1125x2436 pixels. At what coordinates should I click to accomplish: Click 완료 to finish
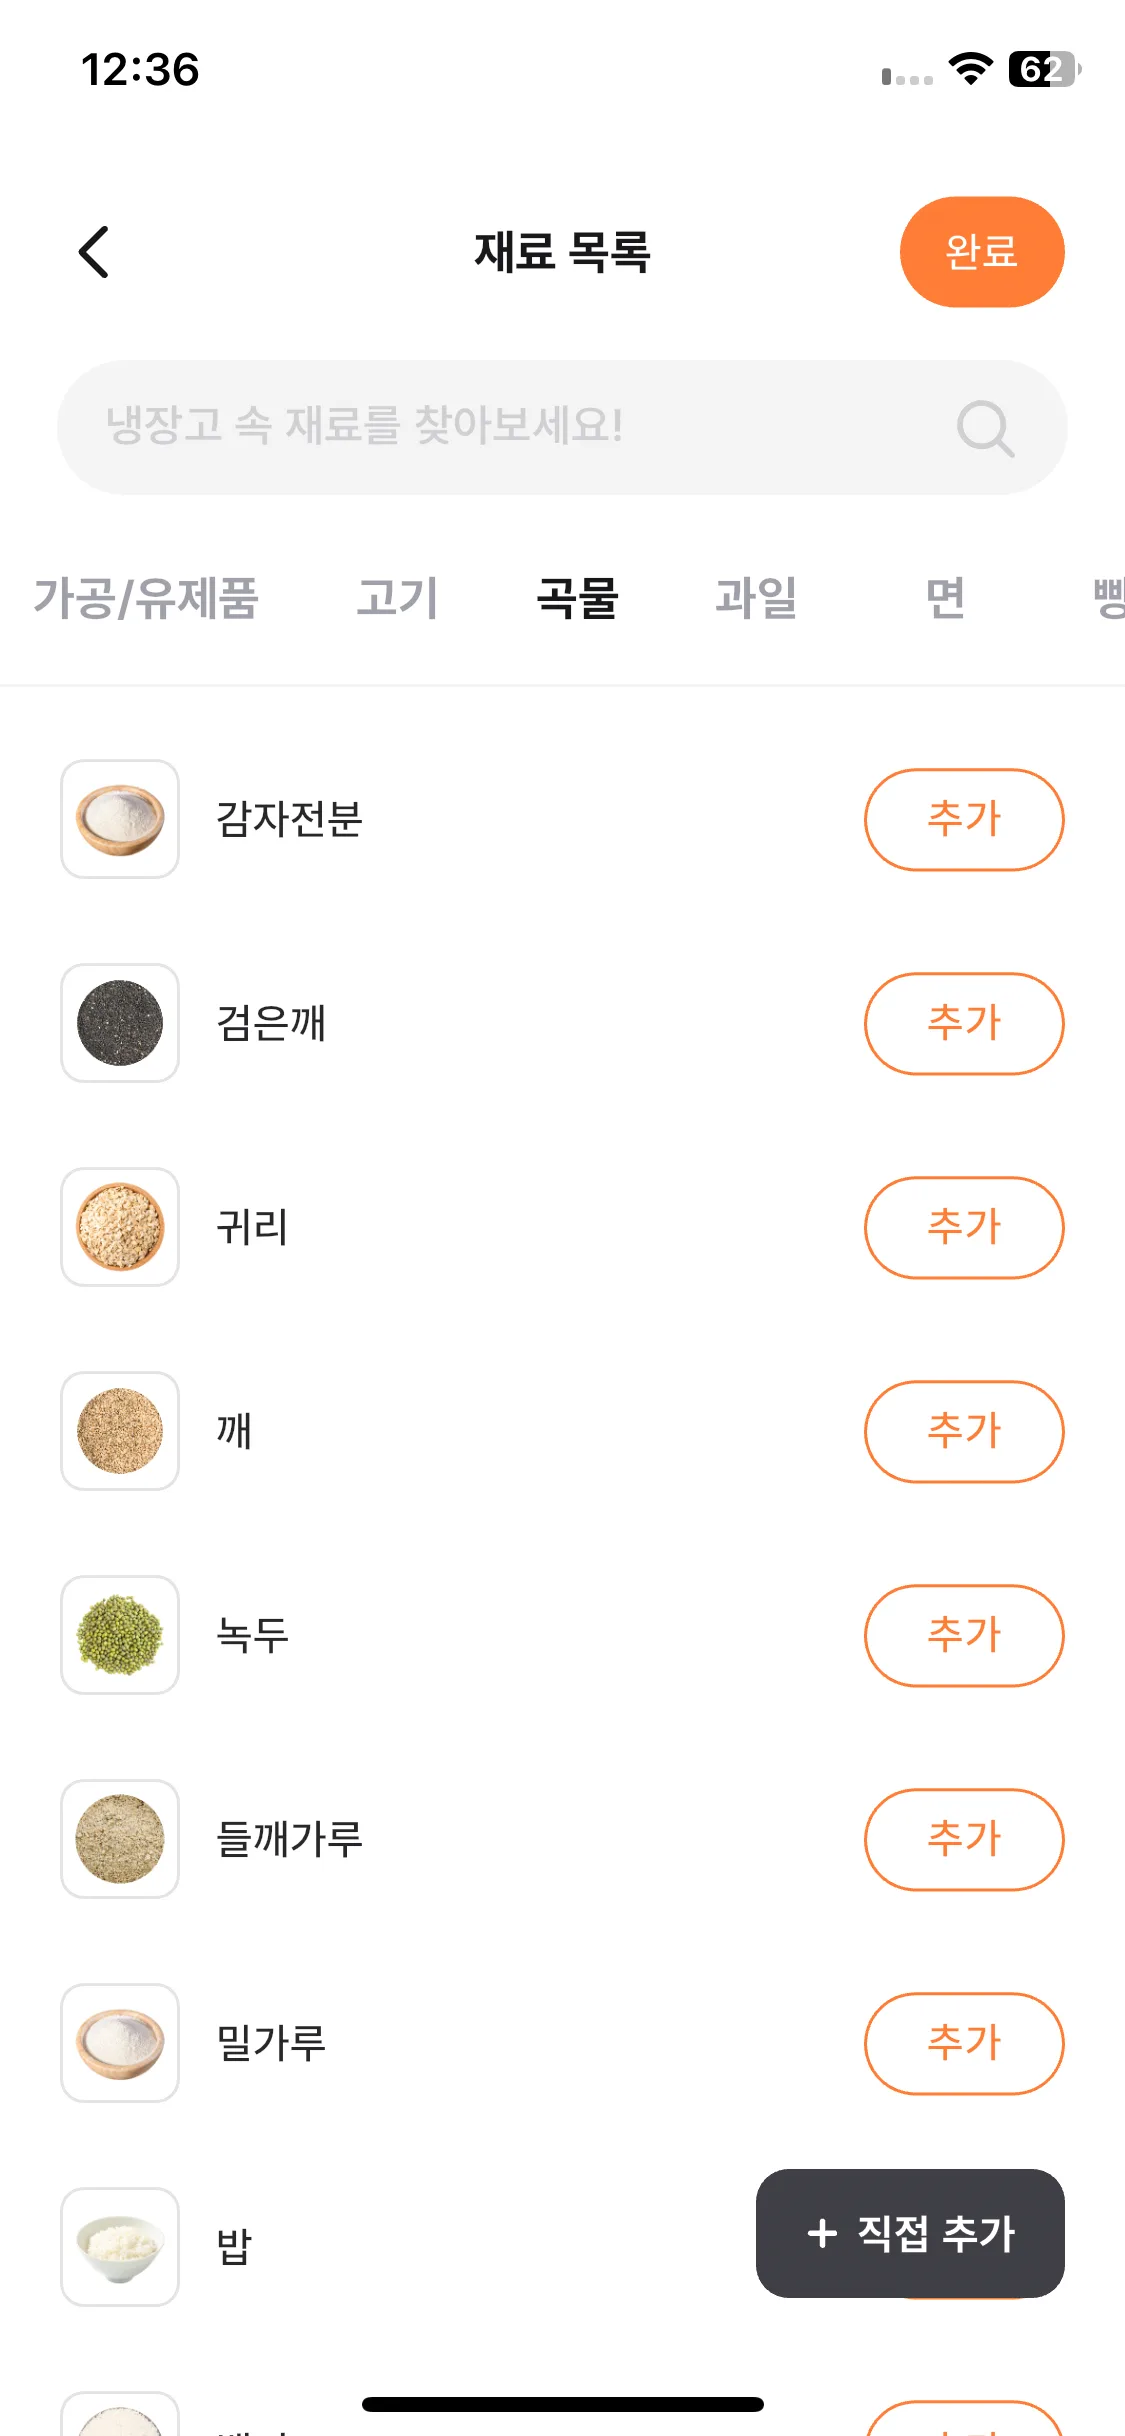pyautogui.click(x=982, y=252)
